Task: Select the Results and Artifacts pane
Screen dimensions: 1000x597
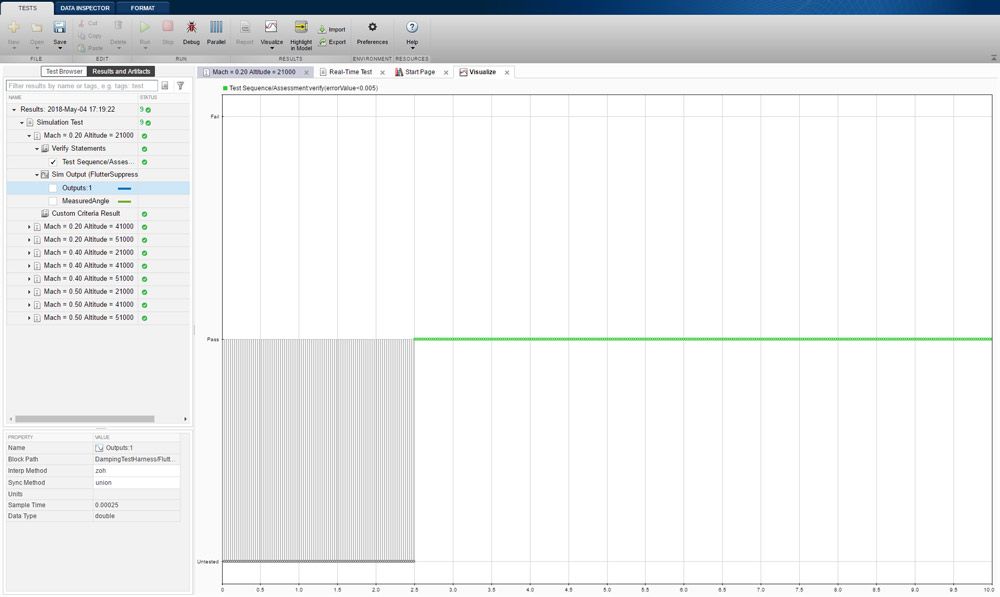Action: click(x=121, y=71)
